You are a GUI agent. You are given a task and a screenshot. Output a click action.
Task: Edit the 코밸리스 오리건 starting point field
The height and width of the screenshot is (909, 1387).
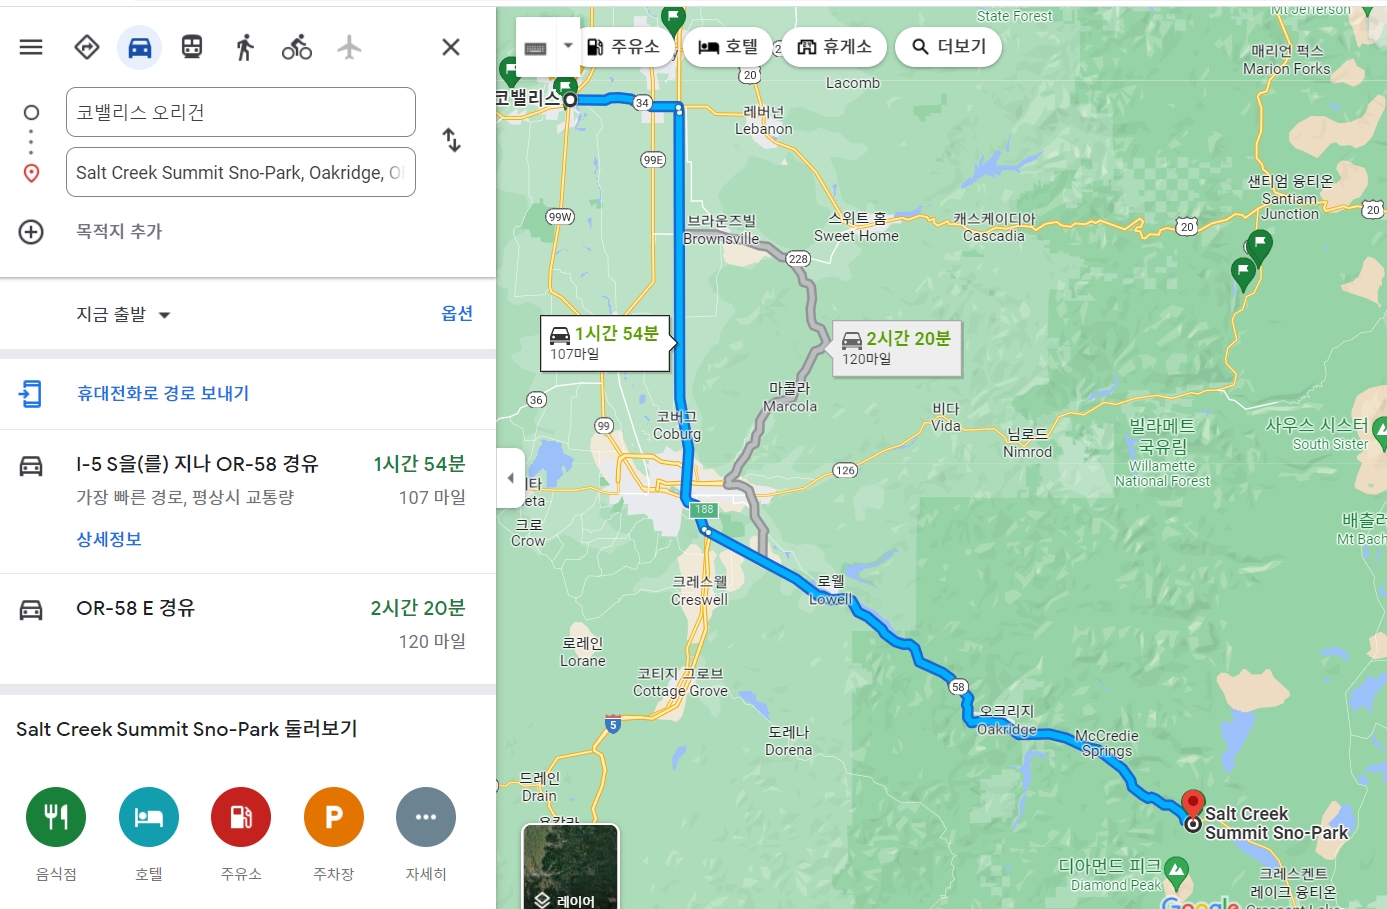click(241, 112)
